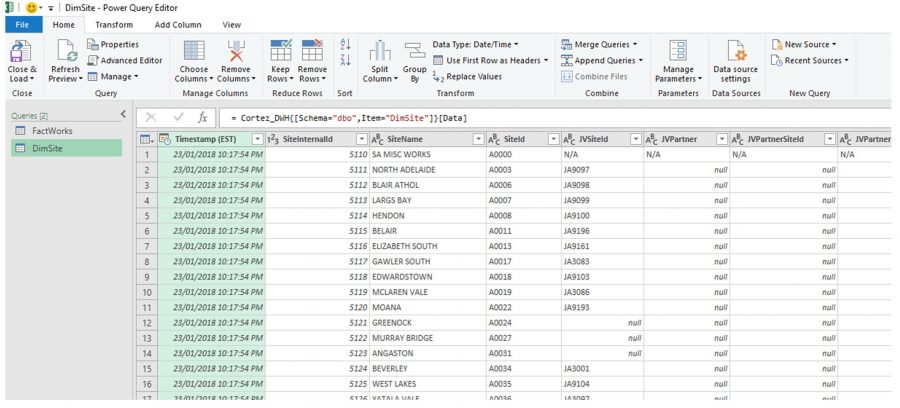Click the JA3001 cell
The width and height of the screenshot is (900, 408).
[602, 368]
